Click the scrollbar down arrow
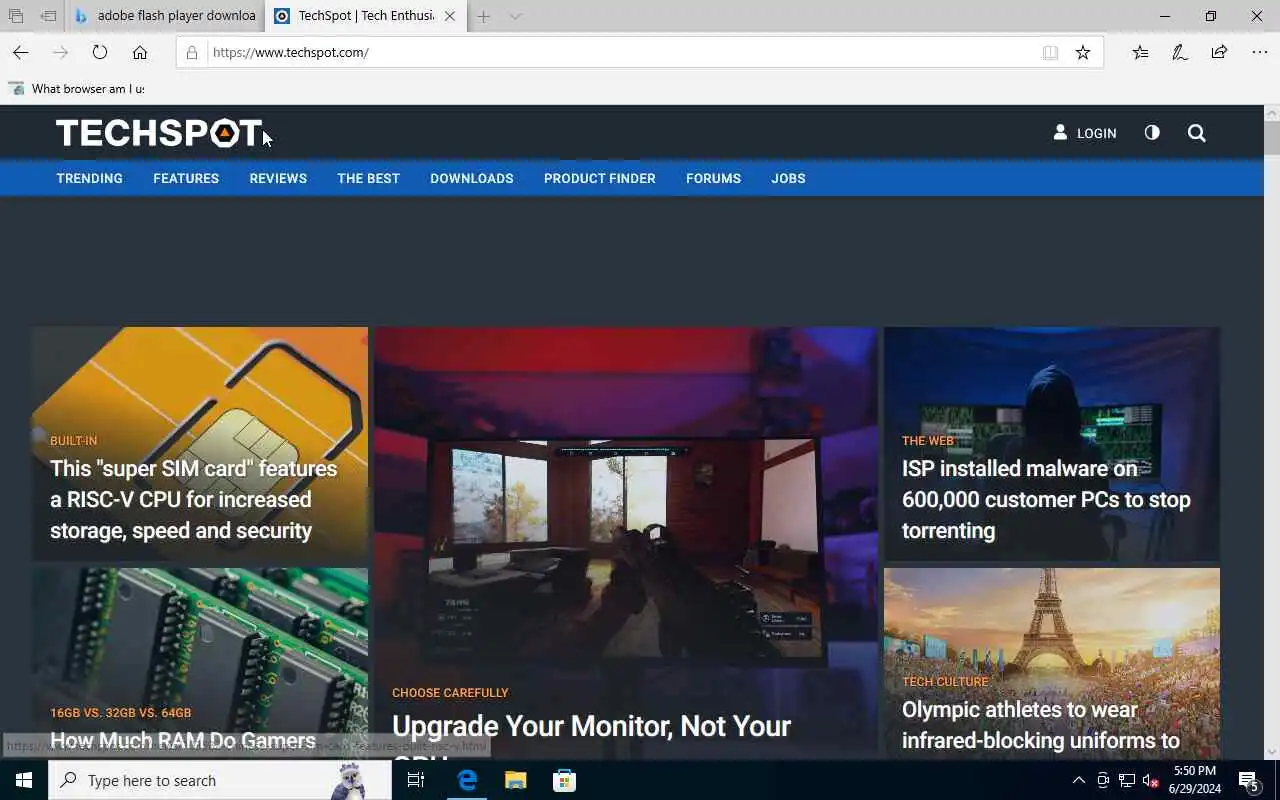 (1271, 751)
